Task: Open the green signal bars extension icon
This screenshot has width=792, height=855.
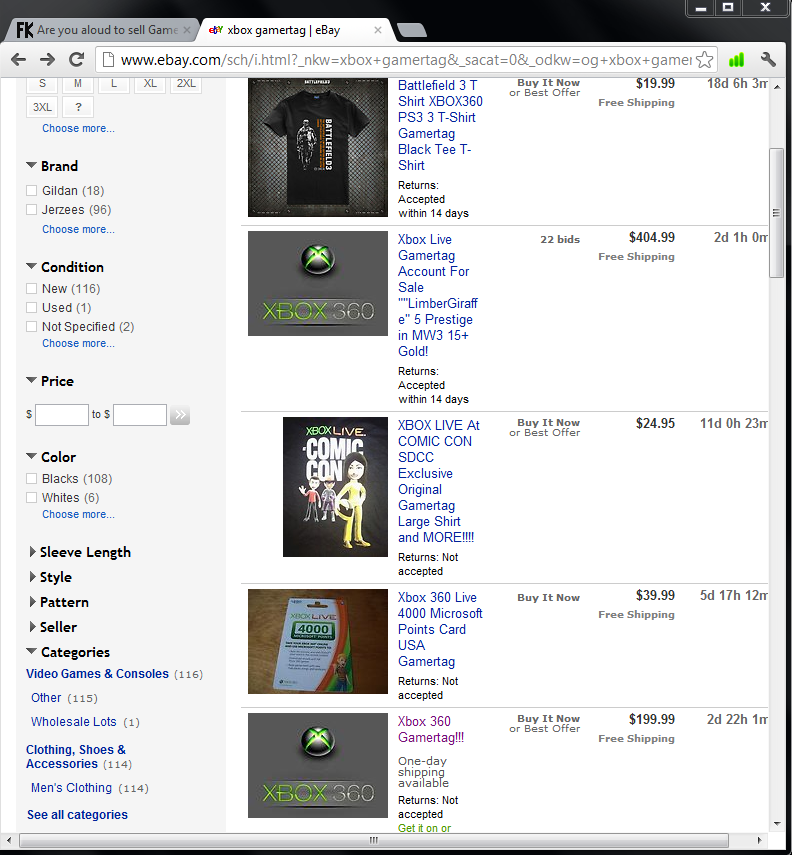Action: coord(736,59)
